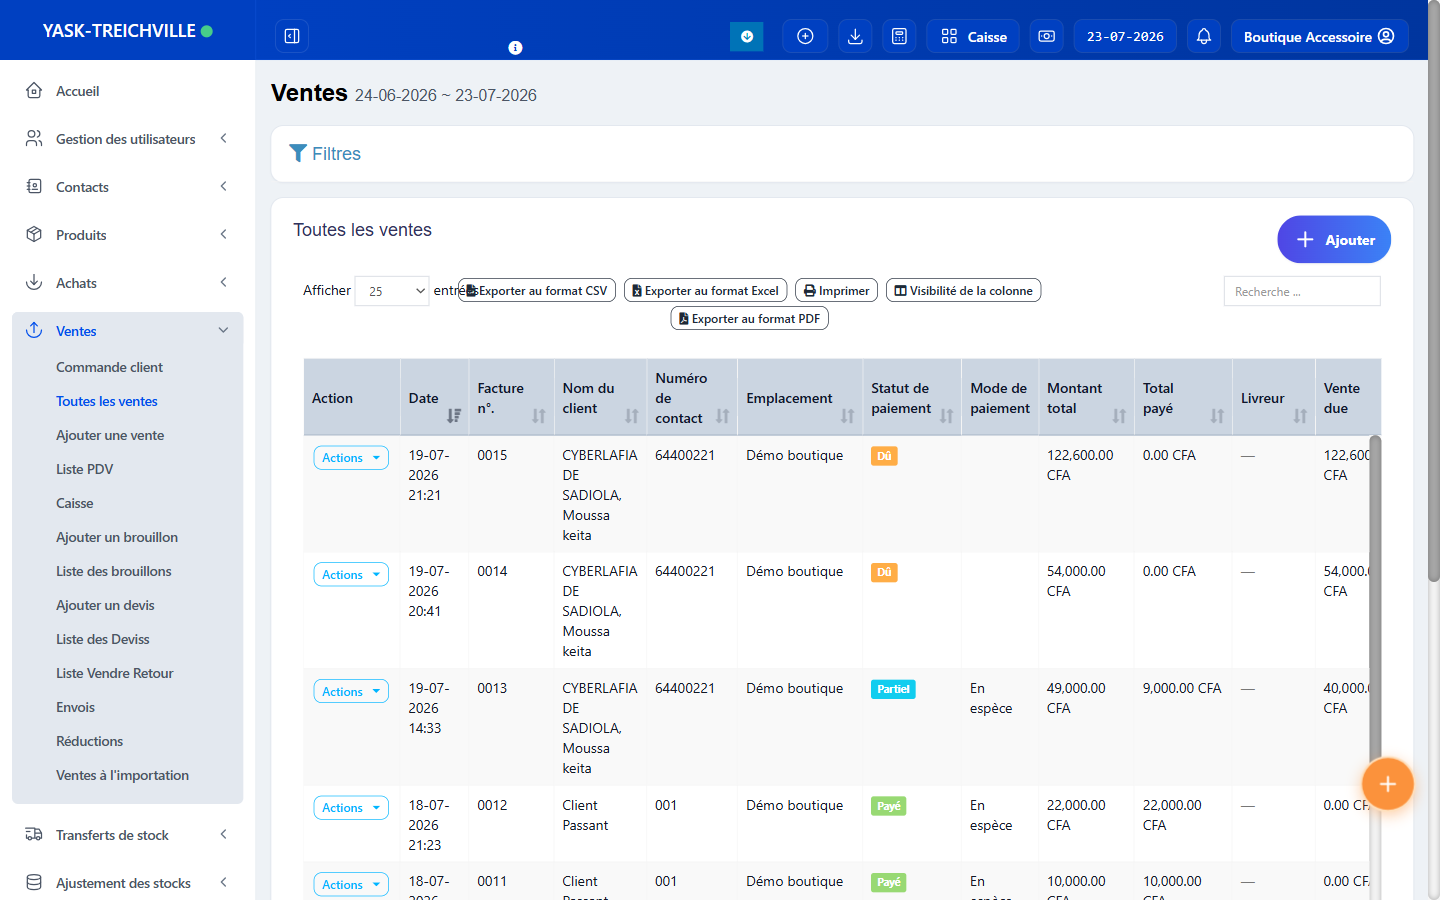Image resolution: width=1440 pixels, height=900 pixels.
Task: Click the Contacts address-book icon
Action: (x=34, y=187)
